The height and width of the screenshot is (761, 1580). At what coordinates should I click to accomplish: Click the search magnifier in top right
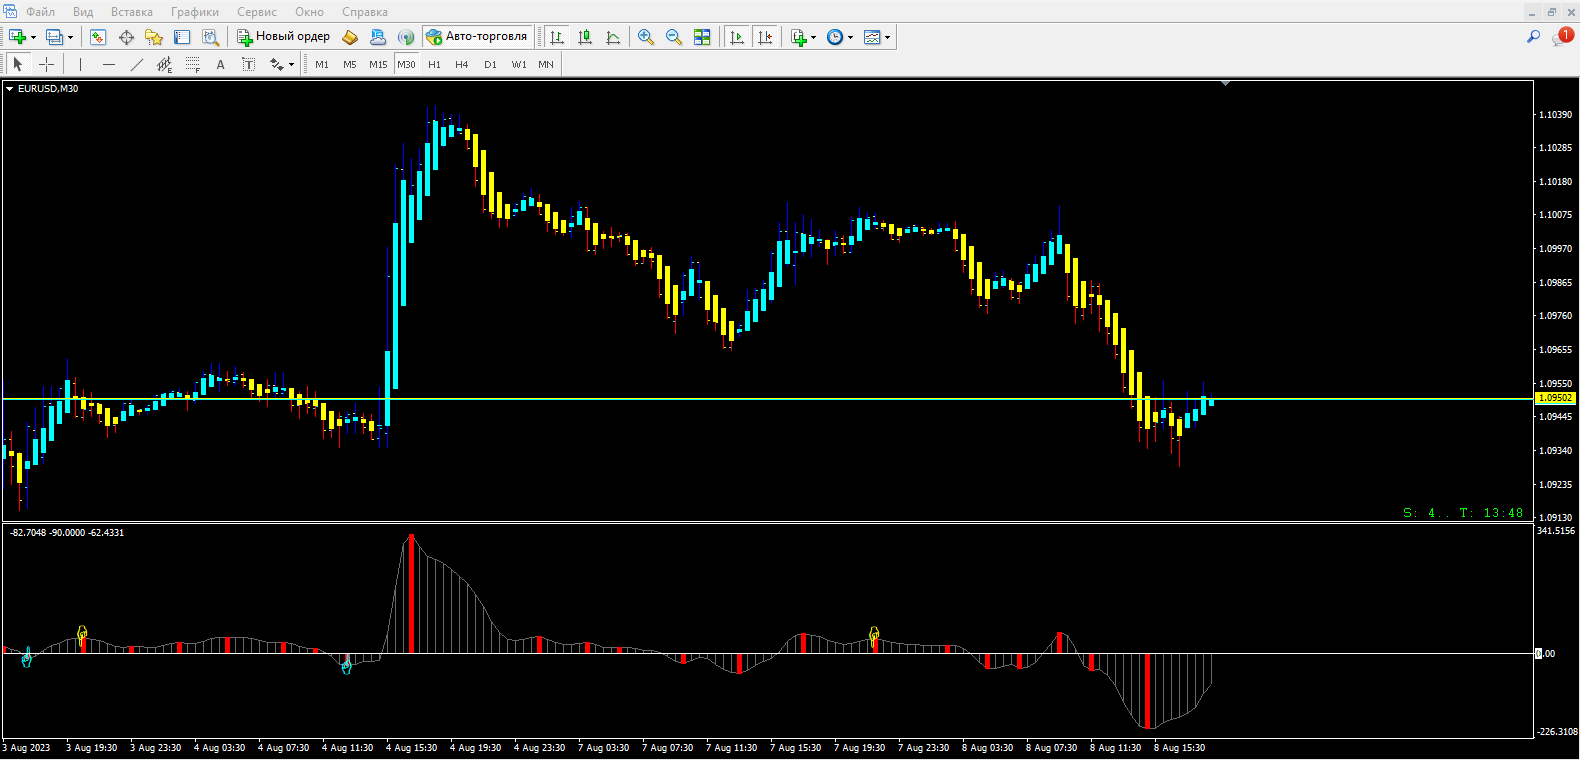[1533, 37]
